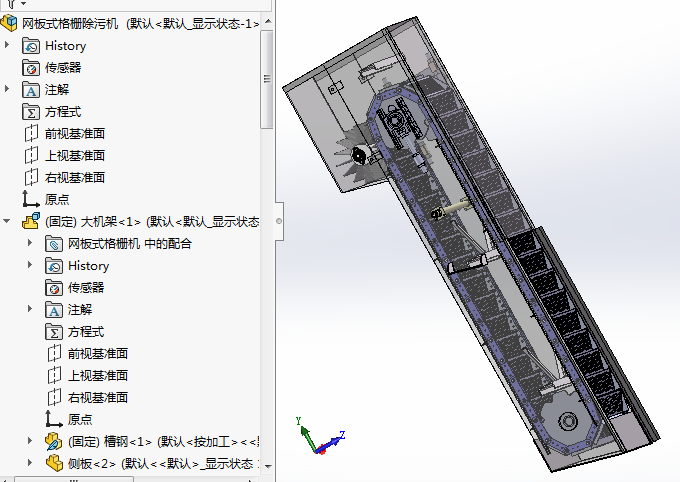Expand 网板式格栅机 中的配合 mates node
This screenshot has width=680, height=482.
click(29, 243)
